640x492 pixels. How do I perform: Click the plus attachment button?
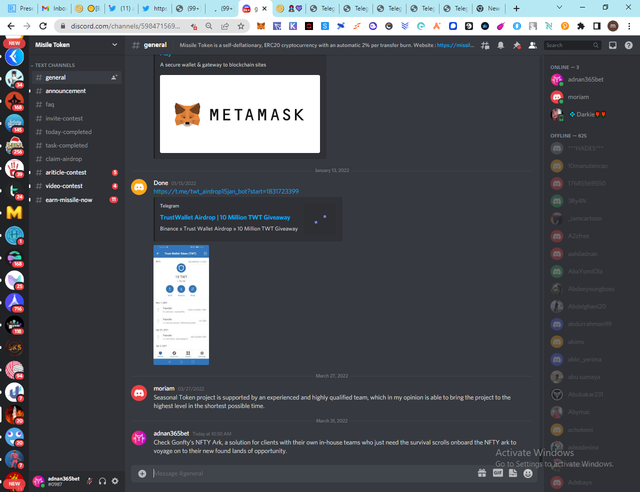point(142,474)
